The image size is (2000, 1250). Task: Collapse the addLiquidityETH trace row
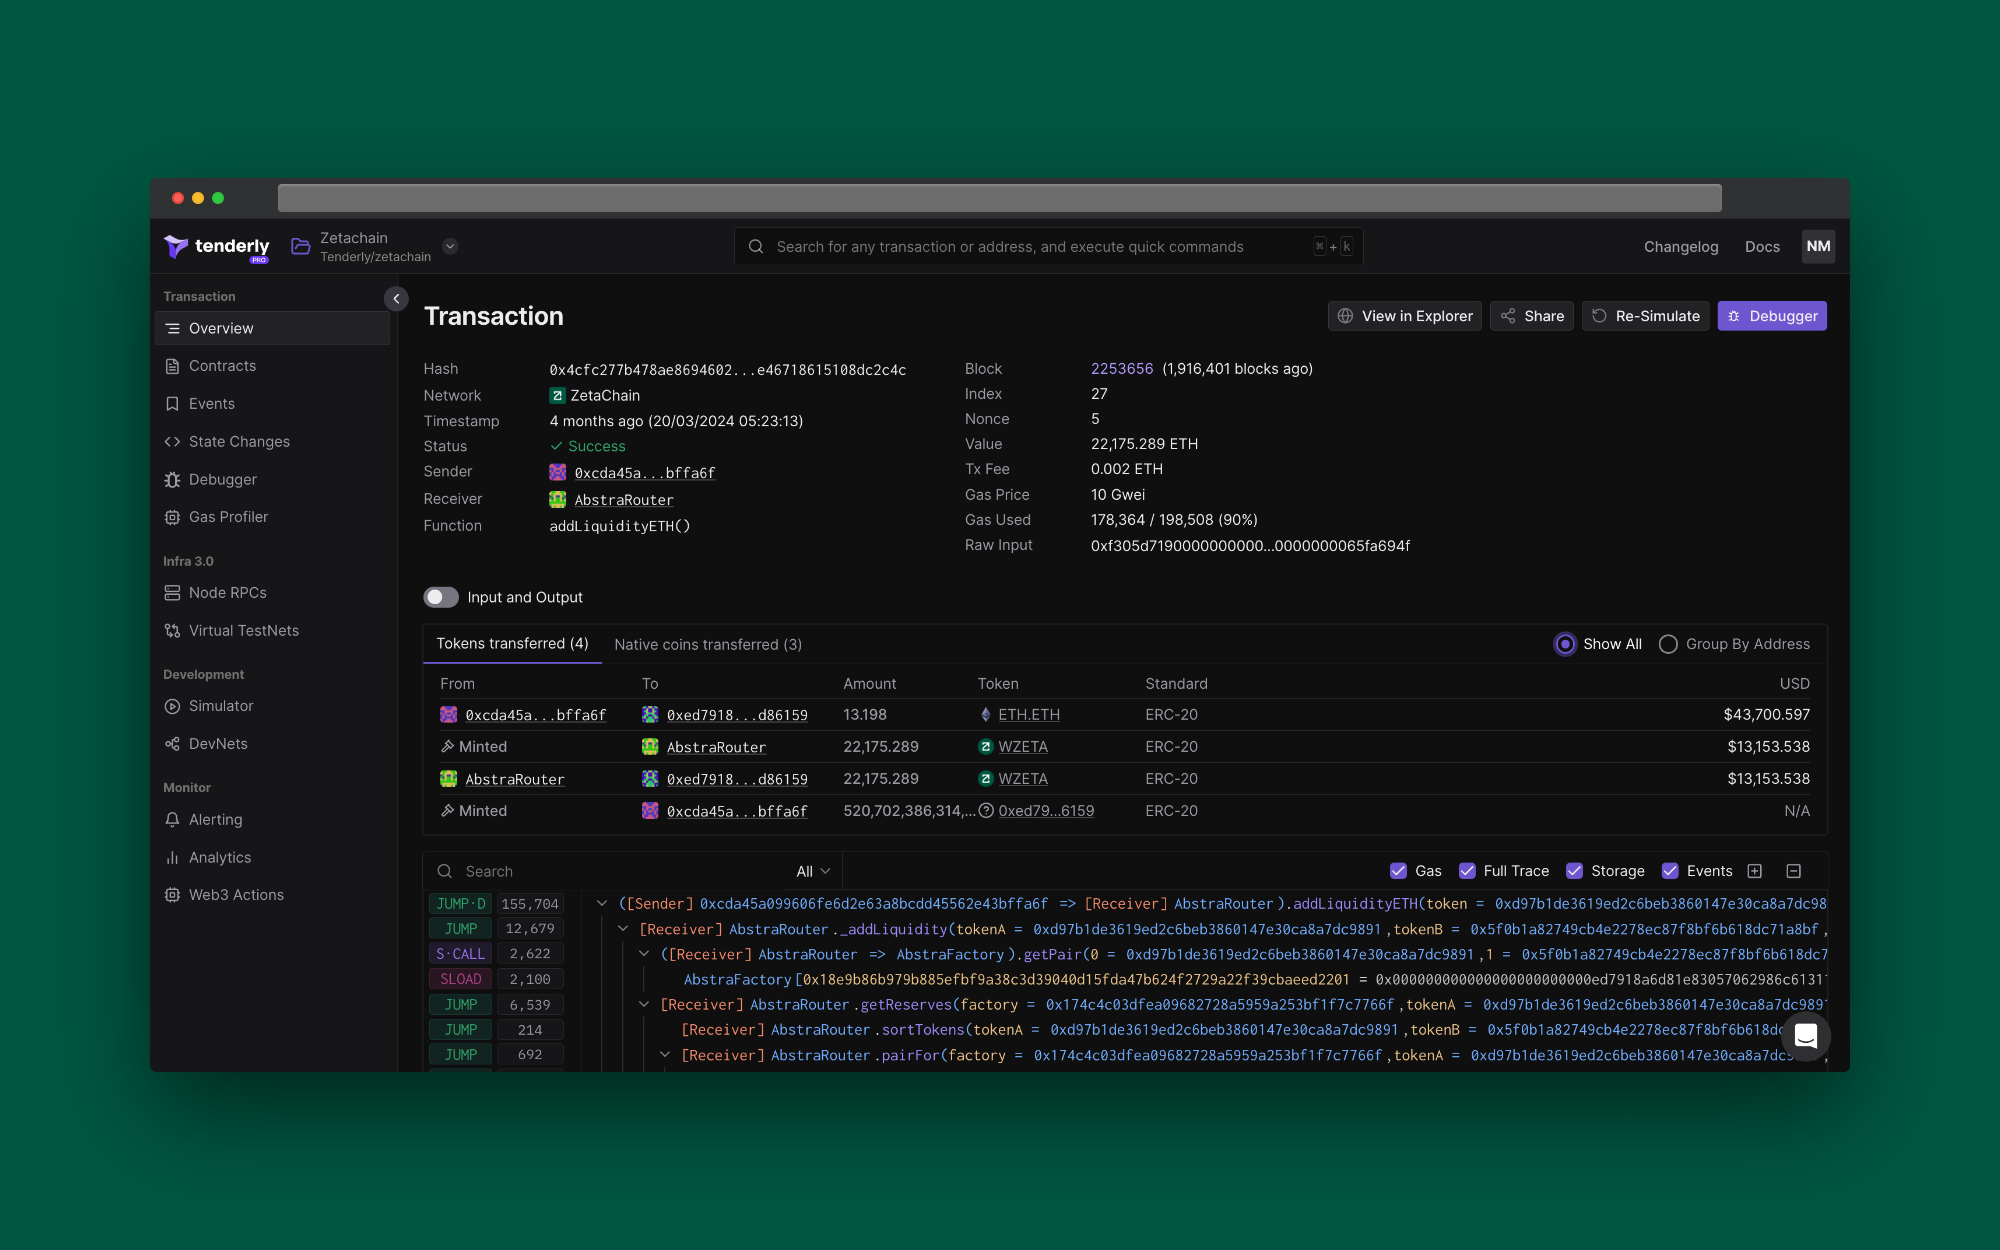[602, 903]
